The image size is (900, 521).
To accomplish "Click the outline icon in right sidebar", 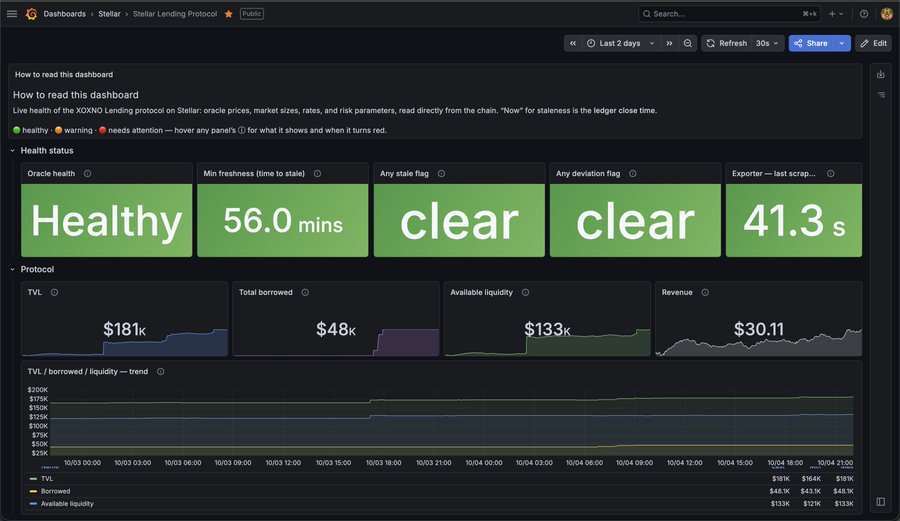I will pos(880,95).
